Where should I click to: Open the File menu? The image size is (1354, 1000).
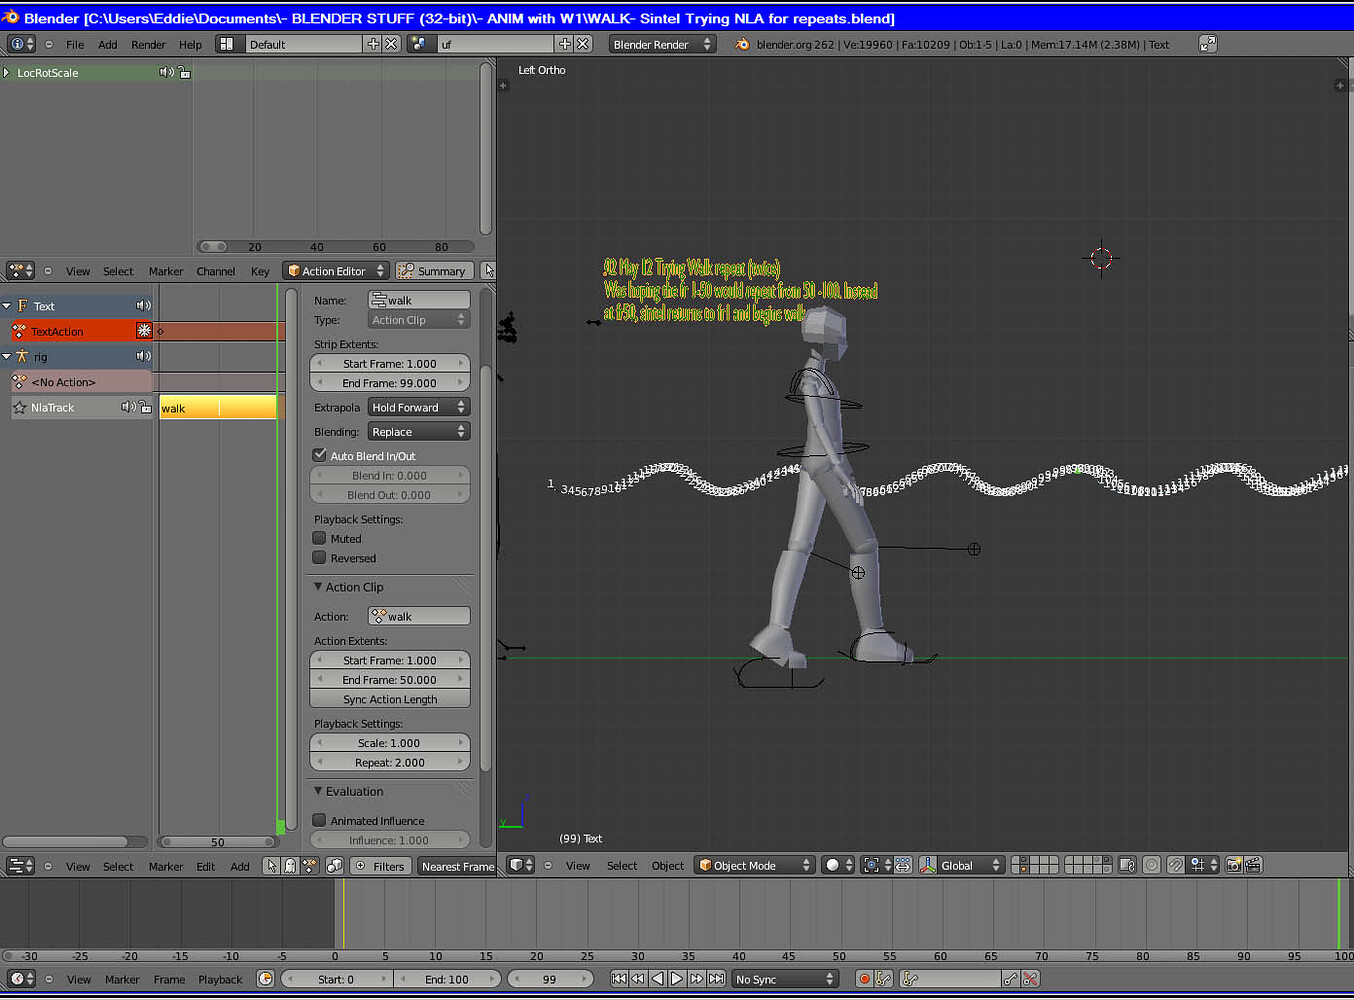(75, 44)
